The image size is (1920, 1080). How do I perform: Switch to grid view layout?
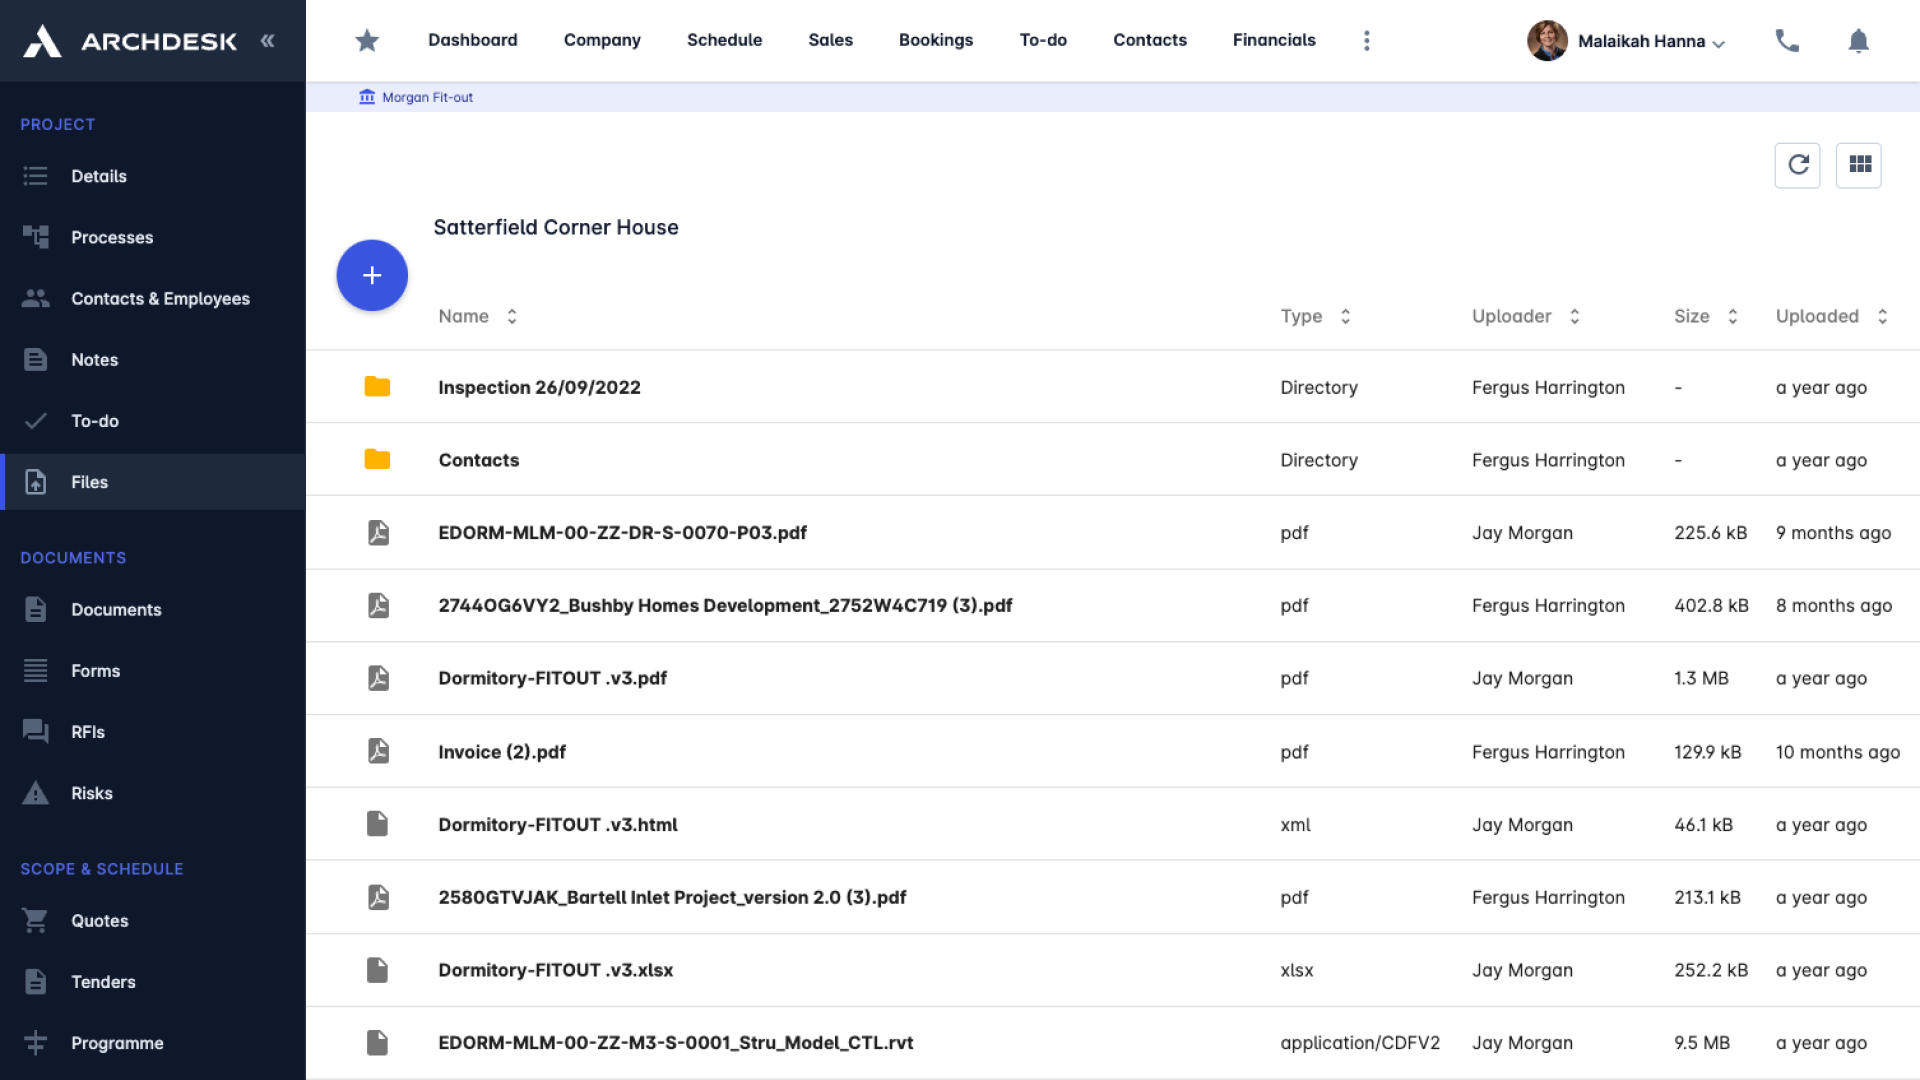pyautogui.click(x=1859, y=165)
